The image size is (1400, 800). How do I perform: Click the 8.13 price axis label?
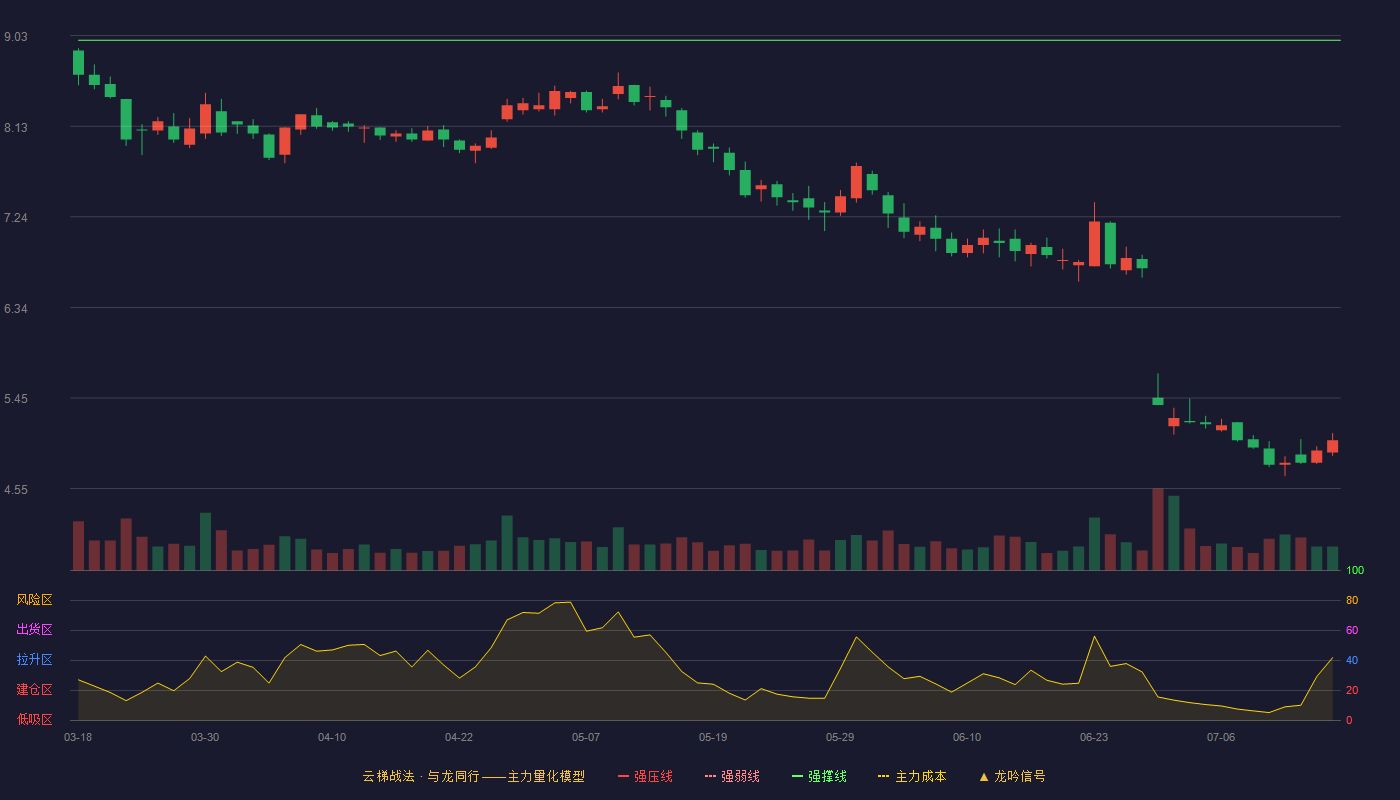click(16, 127)
